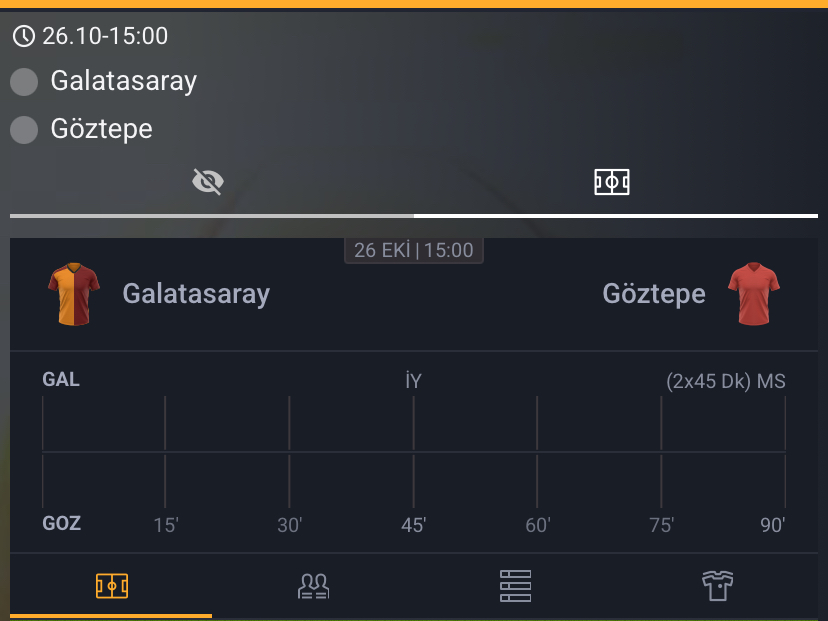Click the clock icon beside 26.10-15:00
The height and width of the screenshot is (621, 828).
pos(23,37)
